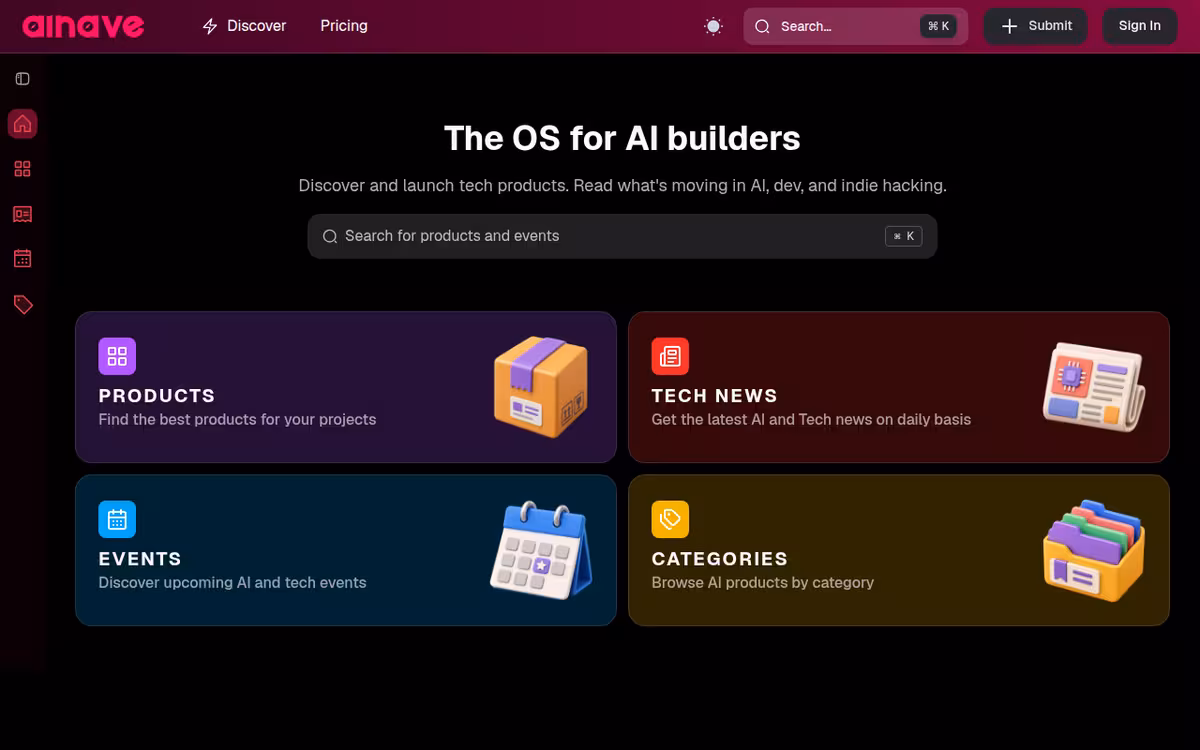Go to the Pricing page

(344, 26)
